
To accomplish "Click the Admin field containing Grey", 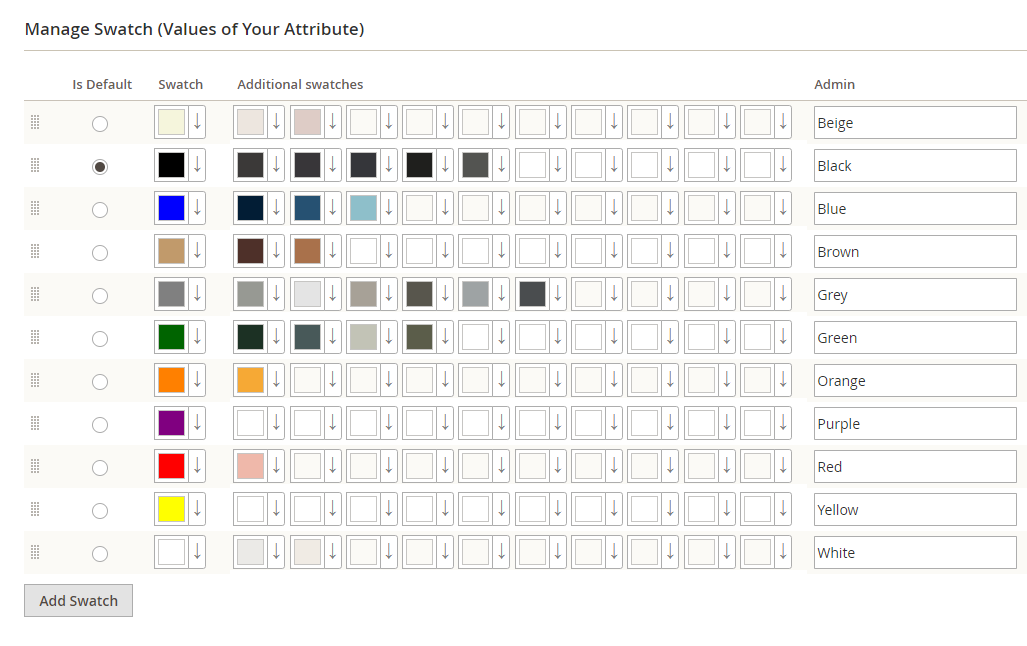I will point(915,295).
